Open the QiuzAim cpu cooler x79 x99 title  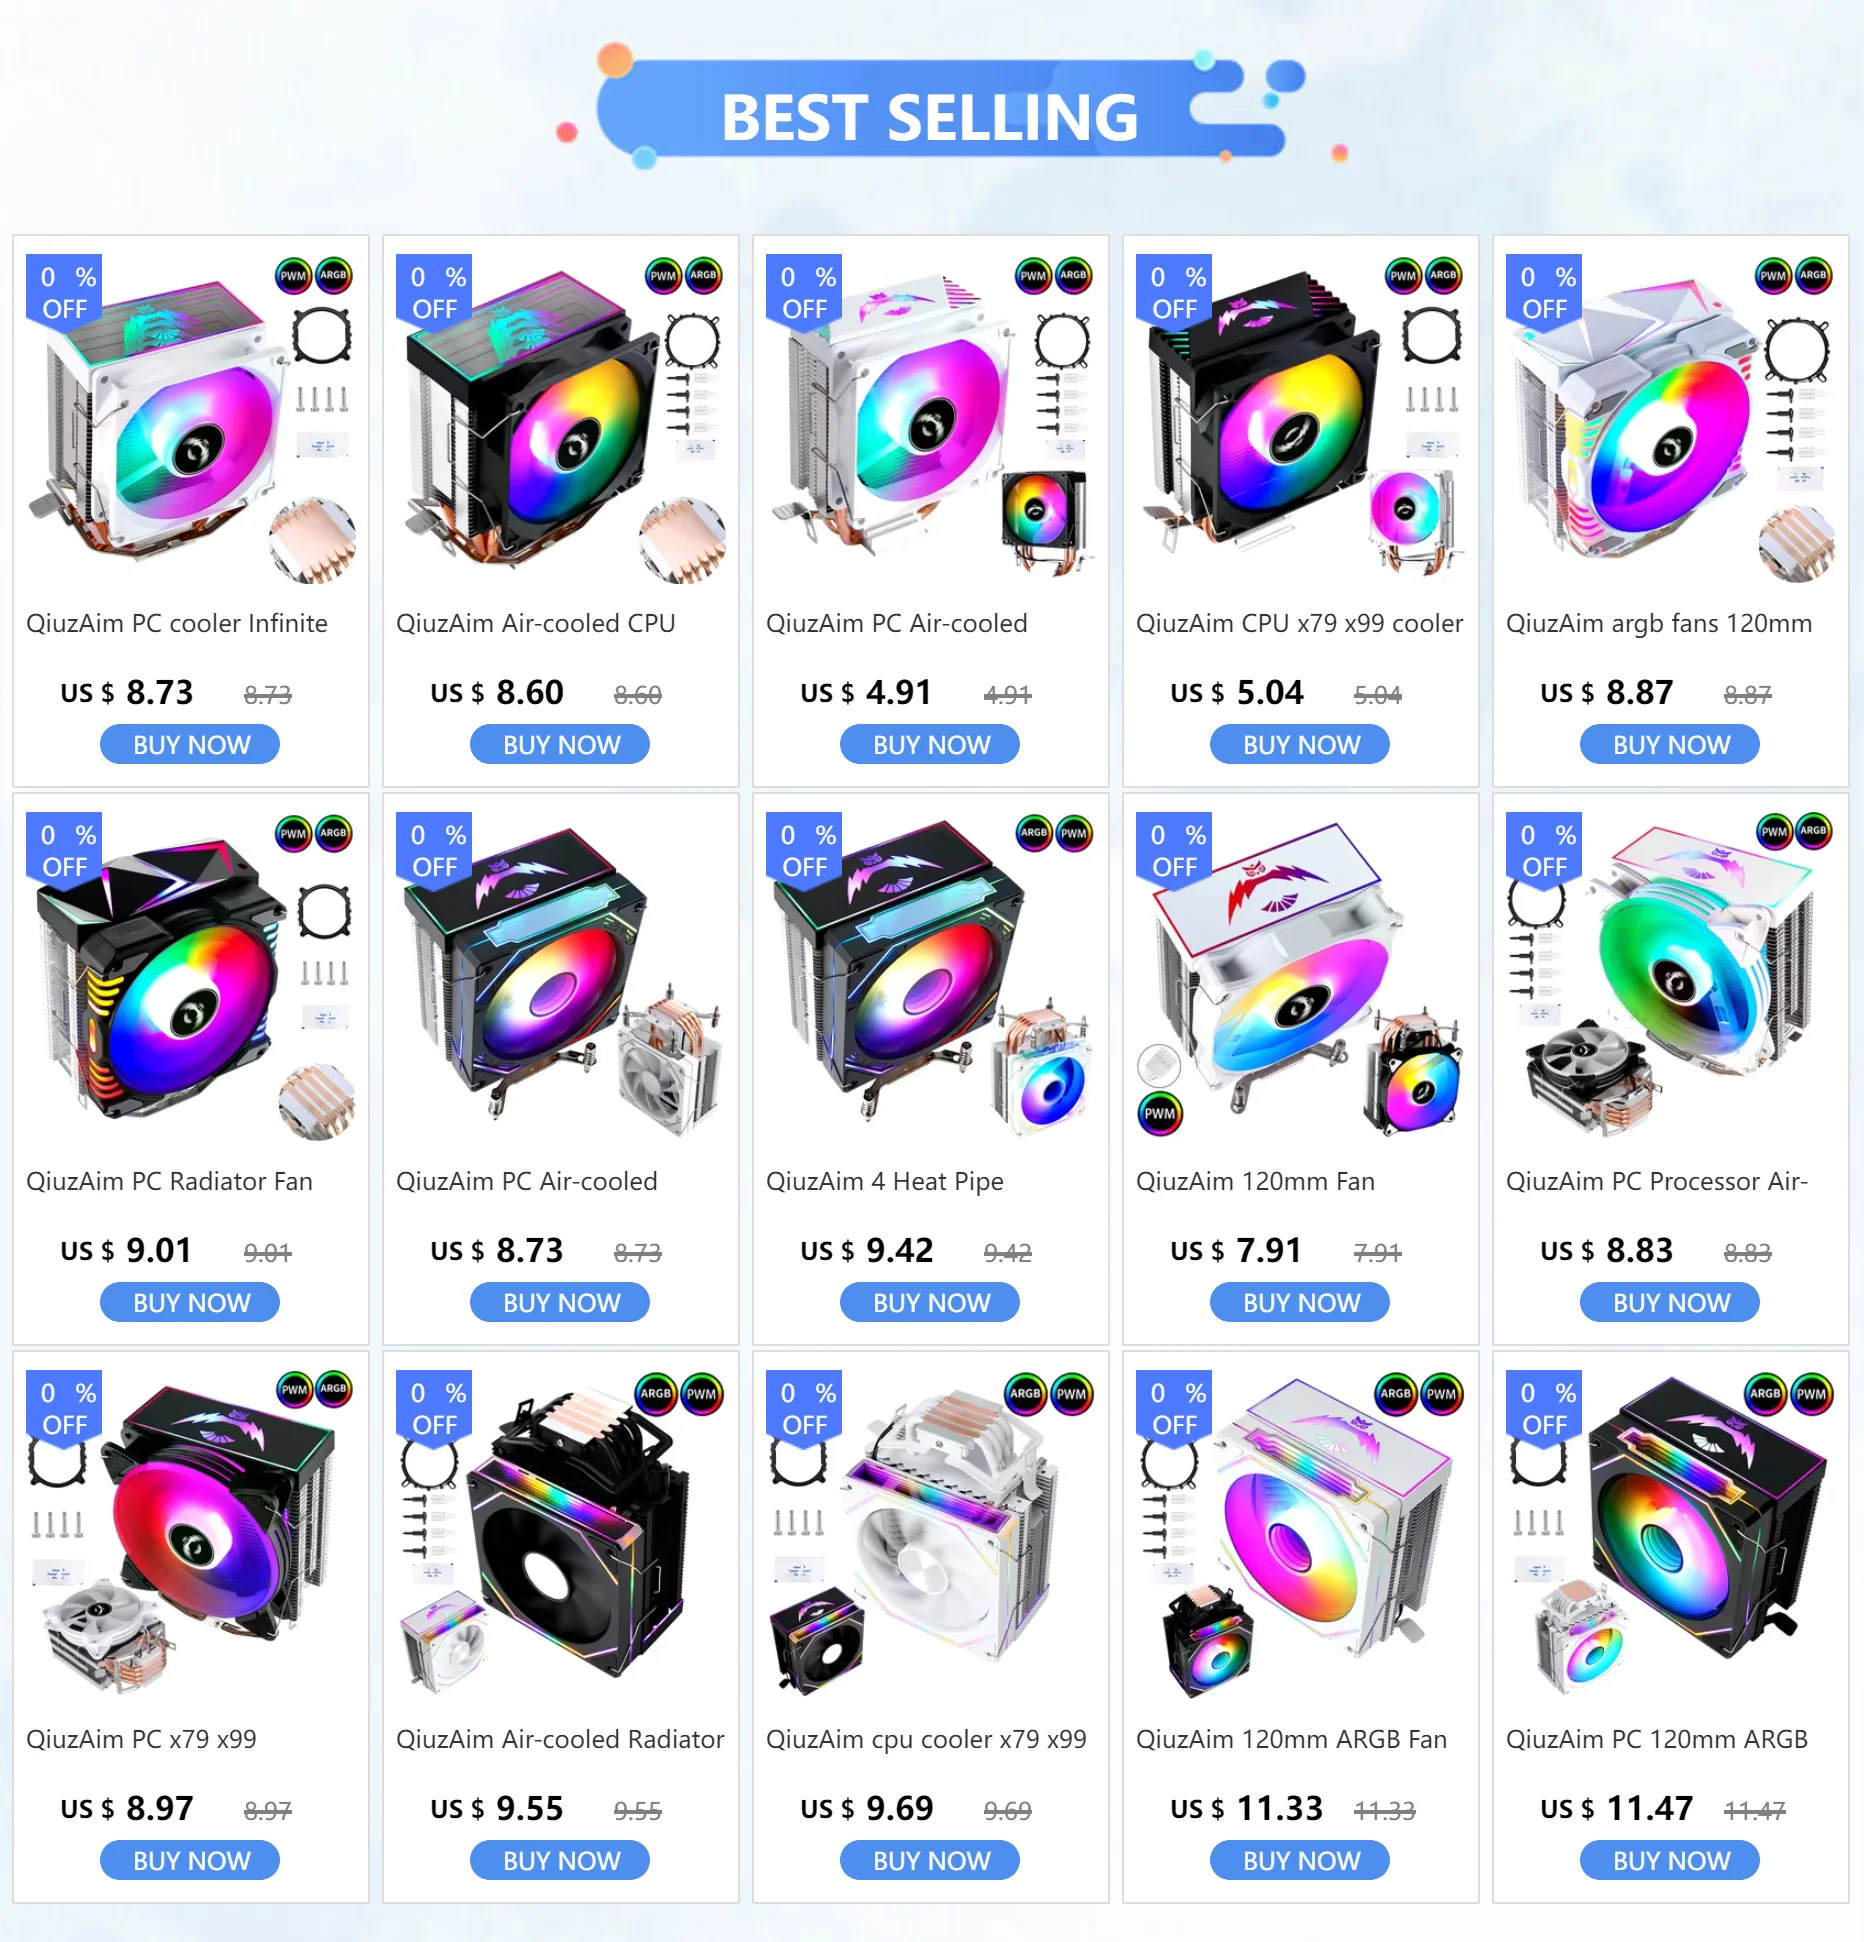tap(926, 1739)
